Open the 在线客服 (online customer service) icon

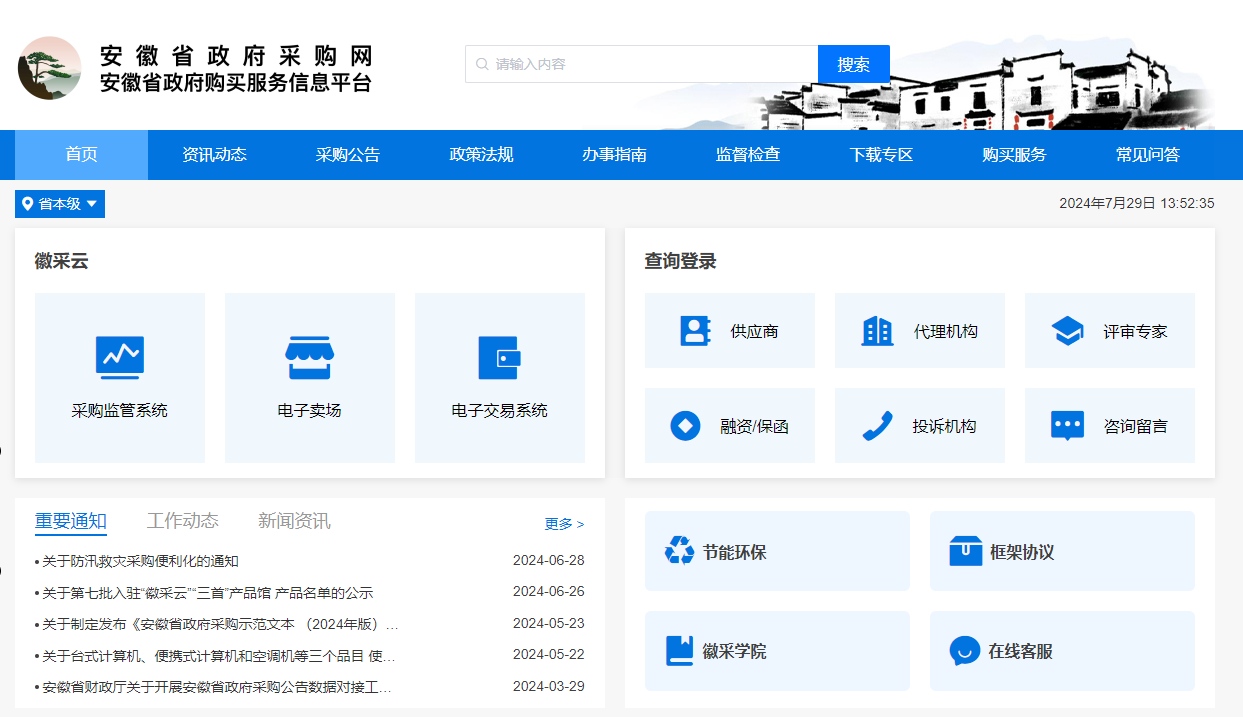[x=1062, y=651]
